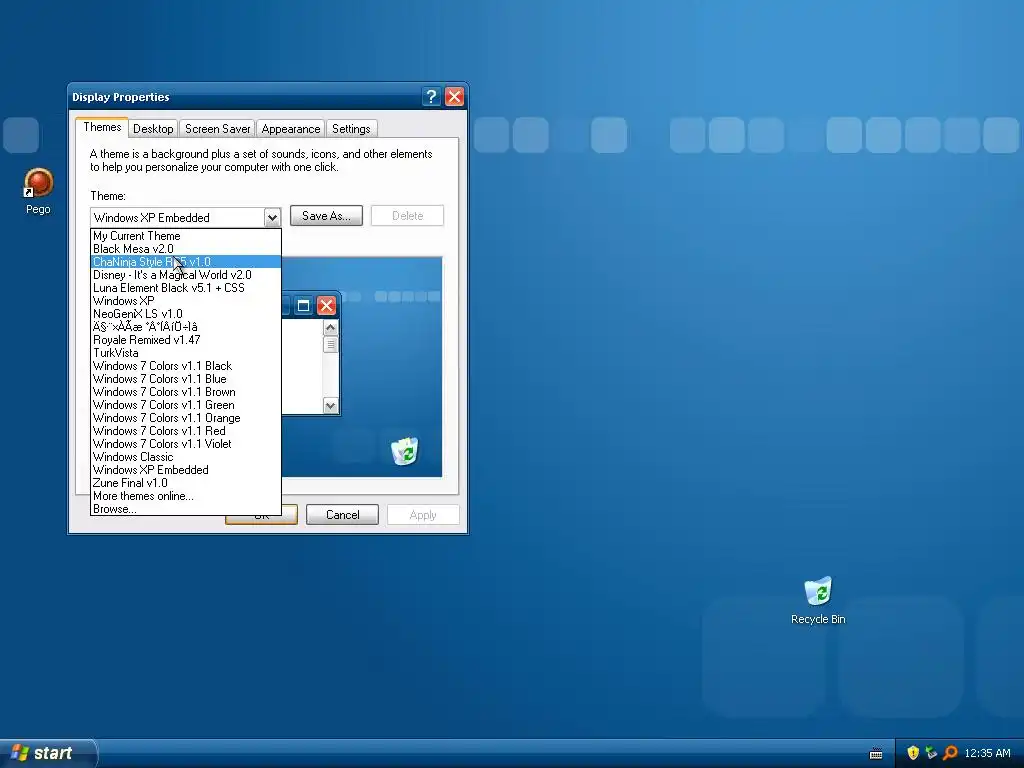The width and height of the screenshot is (1024, 768).
Task: Choose the Windows XP theme entry
Action: [x=185, y=301]
